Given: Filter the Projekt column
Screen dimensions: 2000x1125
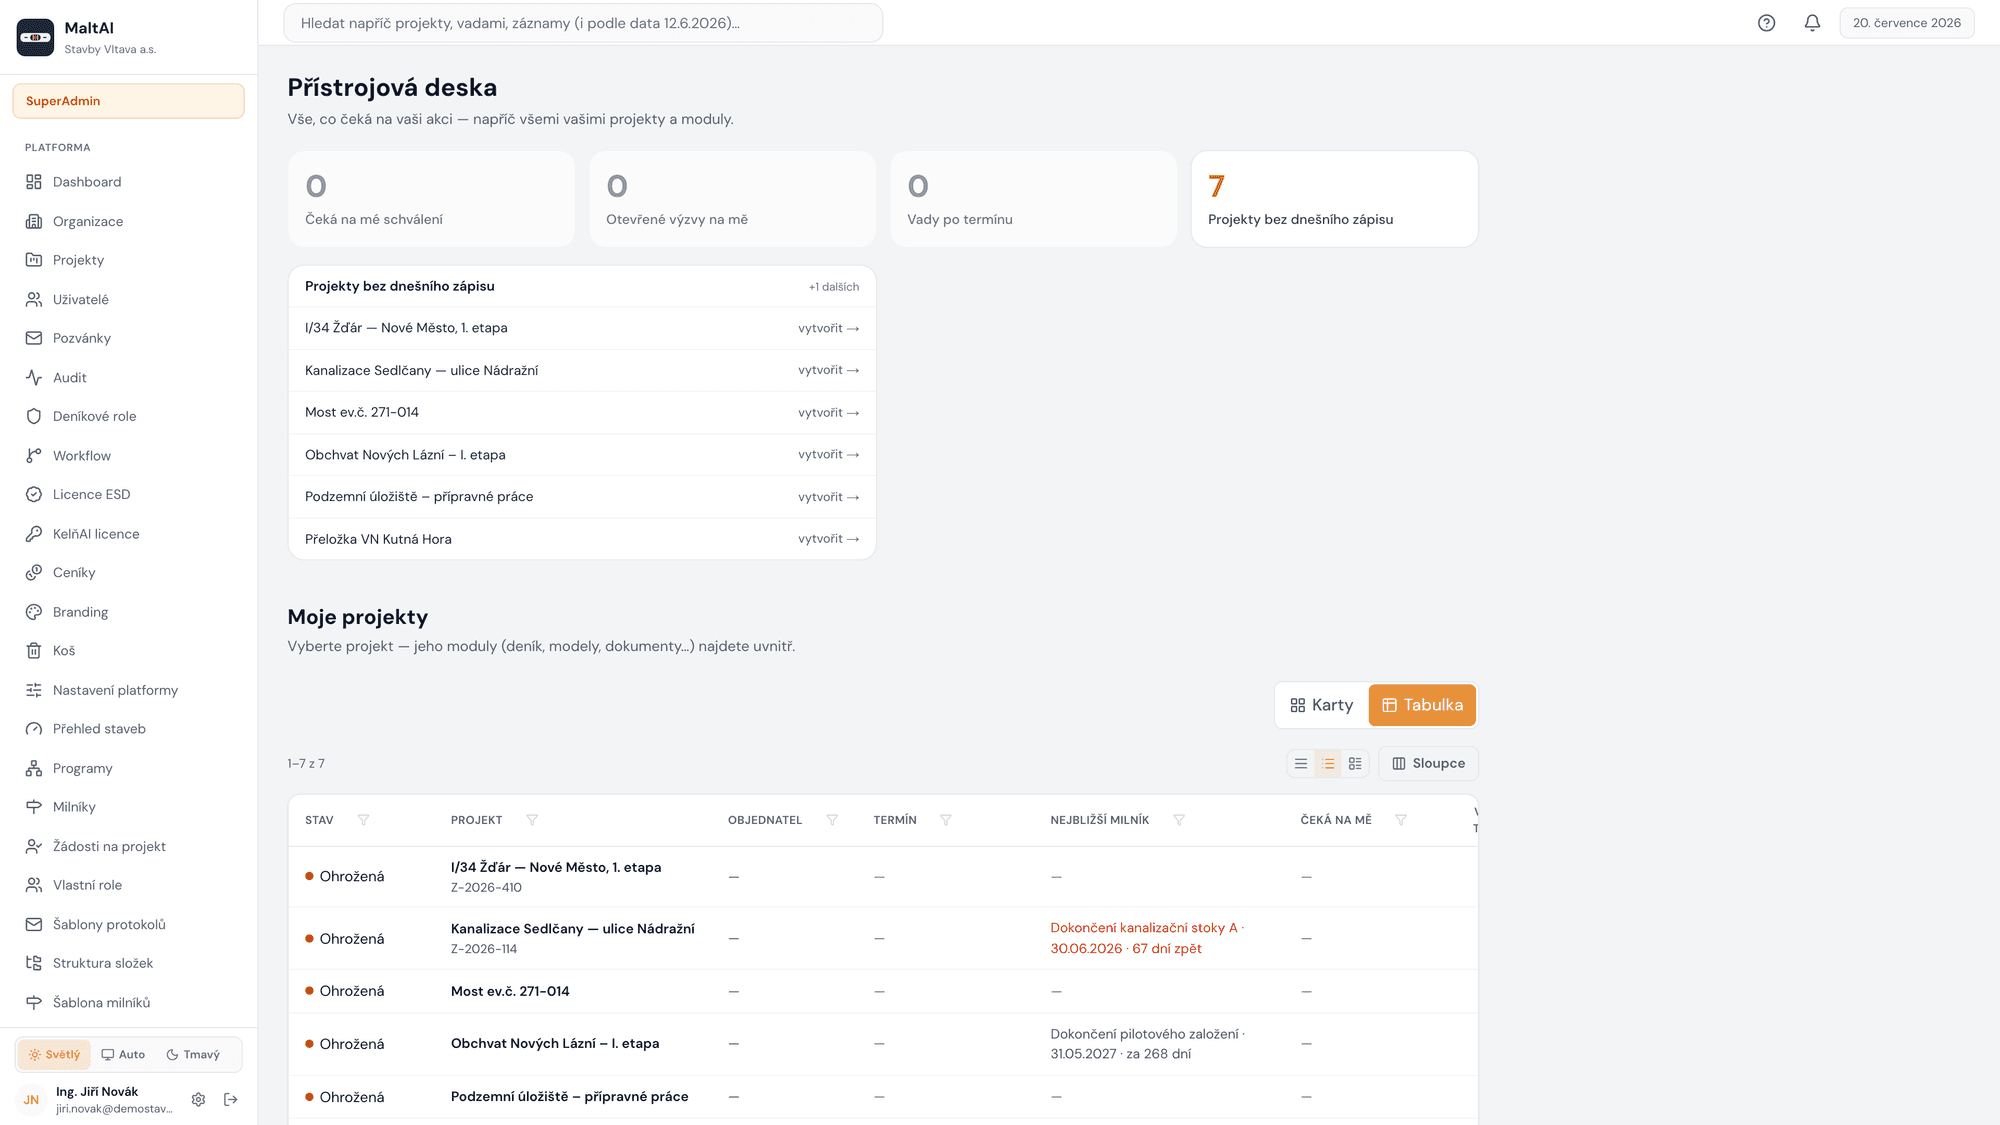Looking at the screenshot, I should point(532,820).
